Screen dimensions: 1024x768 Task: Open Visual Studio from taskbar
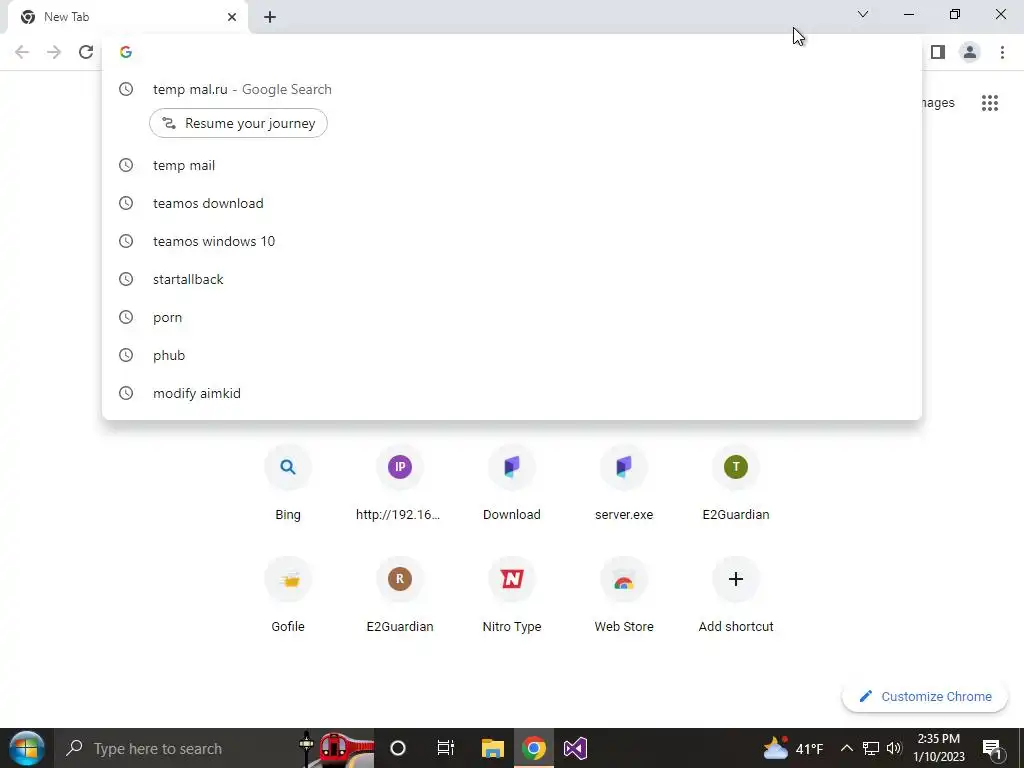(575, 748)
